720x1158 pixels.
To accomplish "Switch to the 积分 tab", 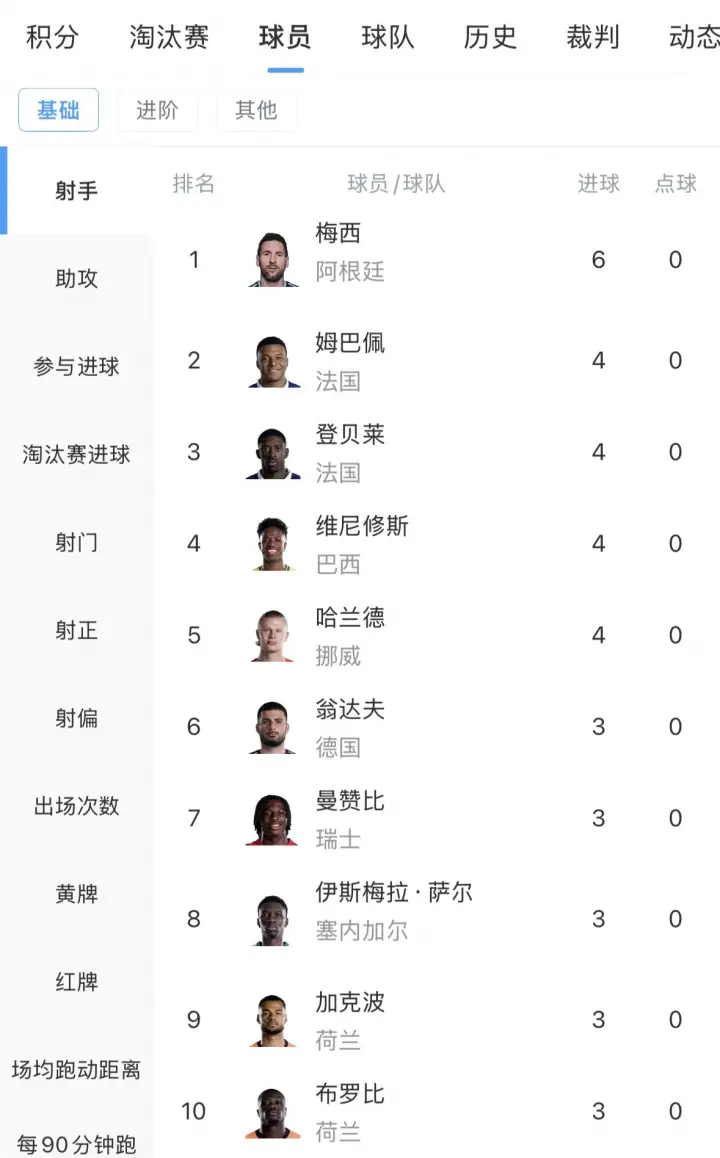I will tap(52, 37).
